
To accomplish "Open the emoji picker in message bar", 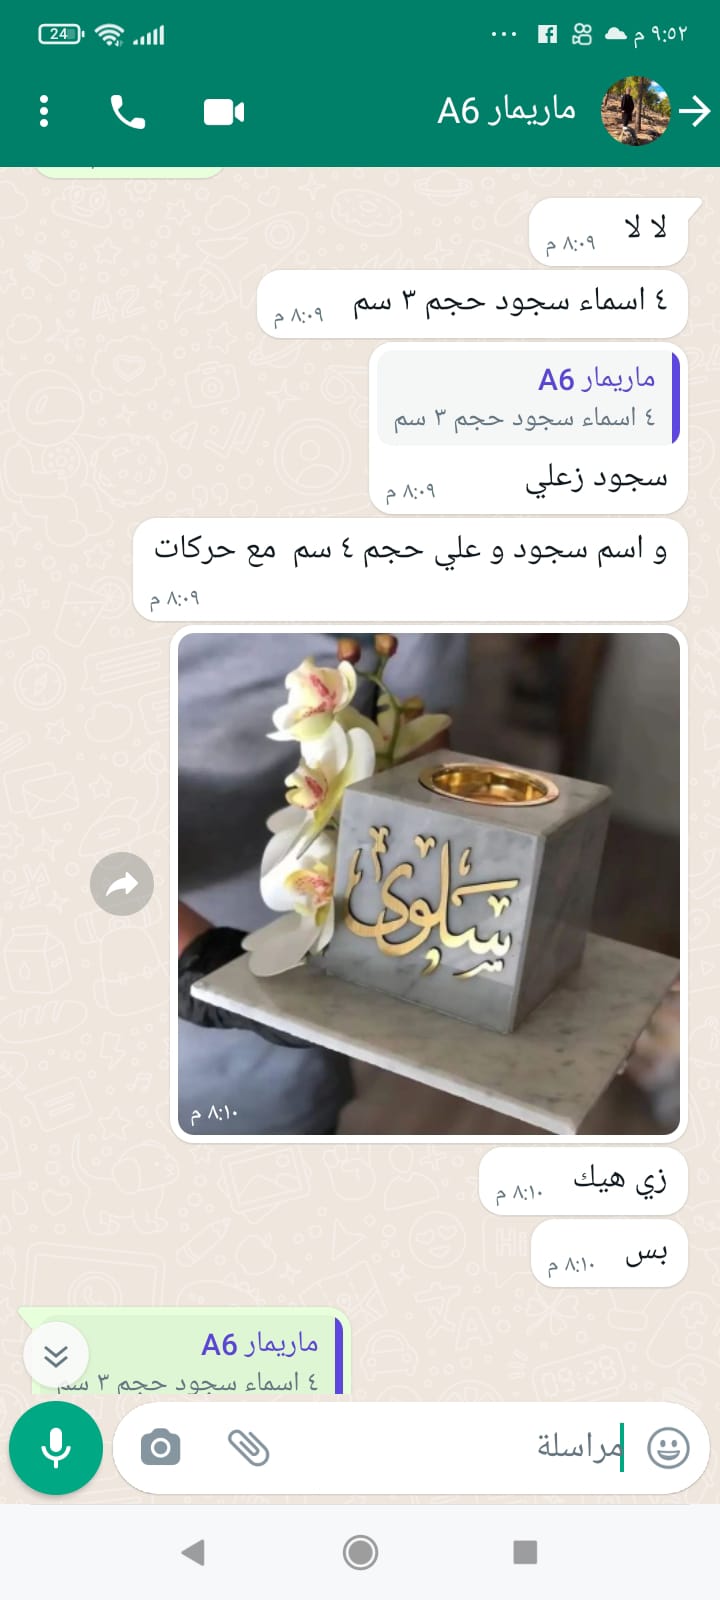I will click(668, 1447).
